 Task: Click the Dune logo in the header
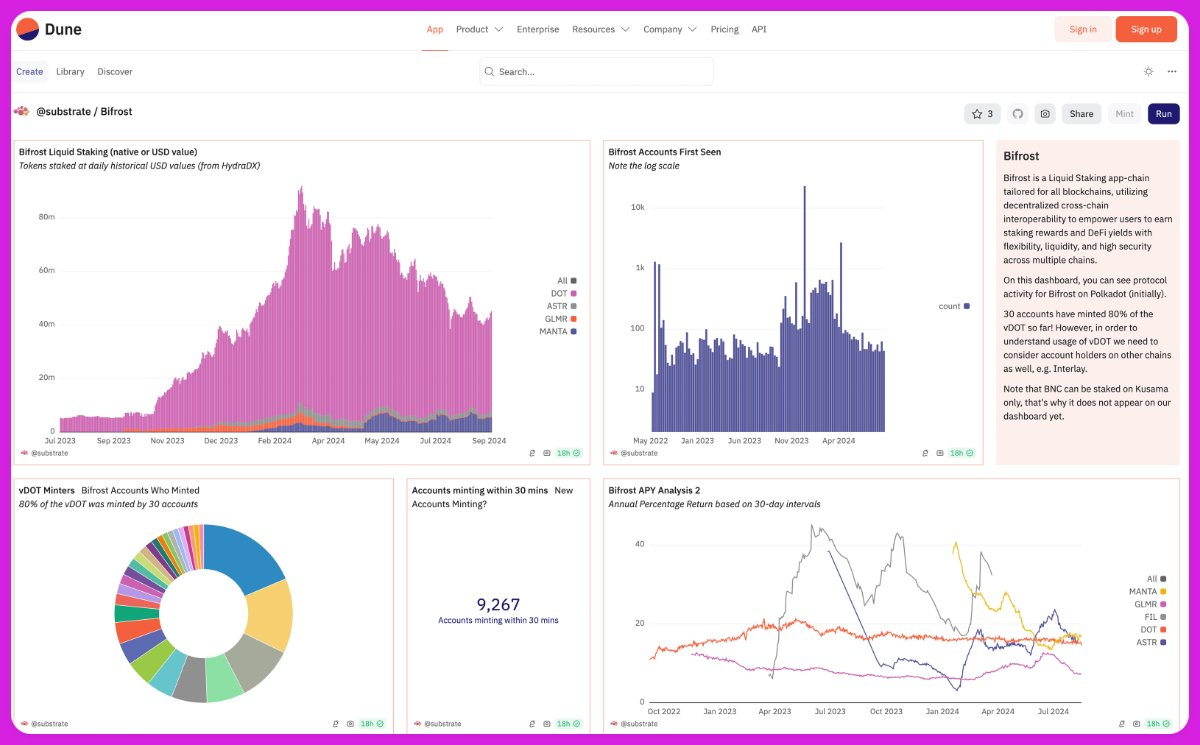tap(49, 29)
